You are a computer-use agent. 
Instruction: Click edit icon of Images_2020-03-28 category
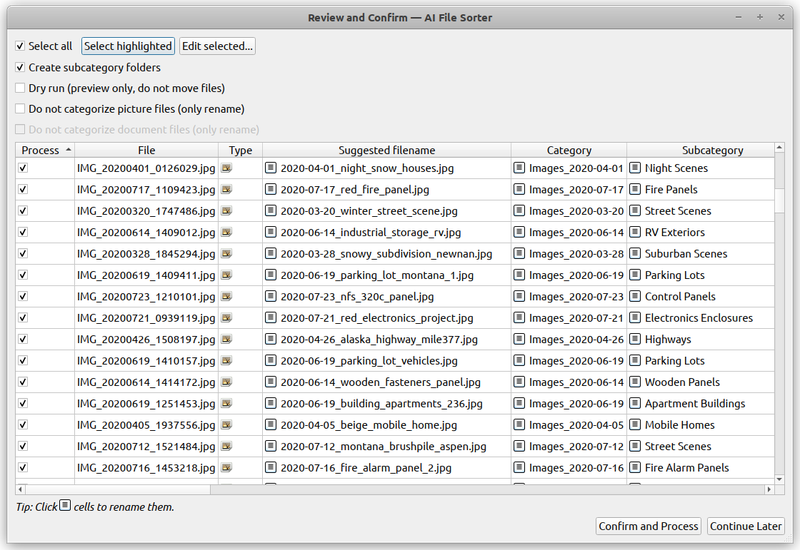pyautogui.click(x=519, y=254)
